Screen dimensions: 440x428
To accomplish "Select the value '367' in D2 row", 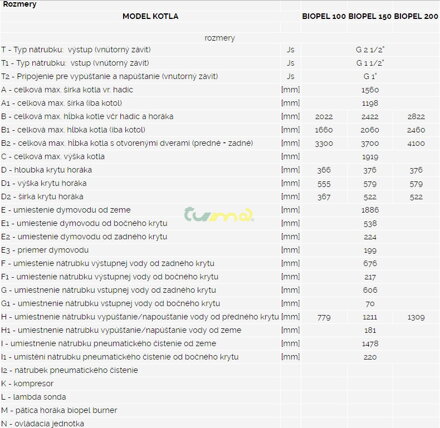I will coord(324,197).
